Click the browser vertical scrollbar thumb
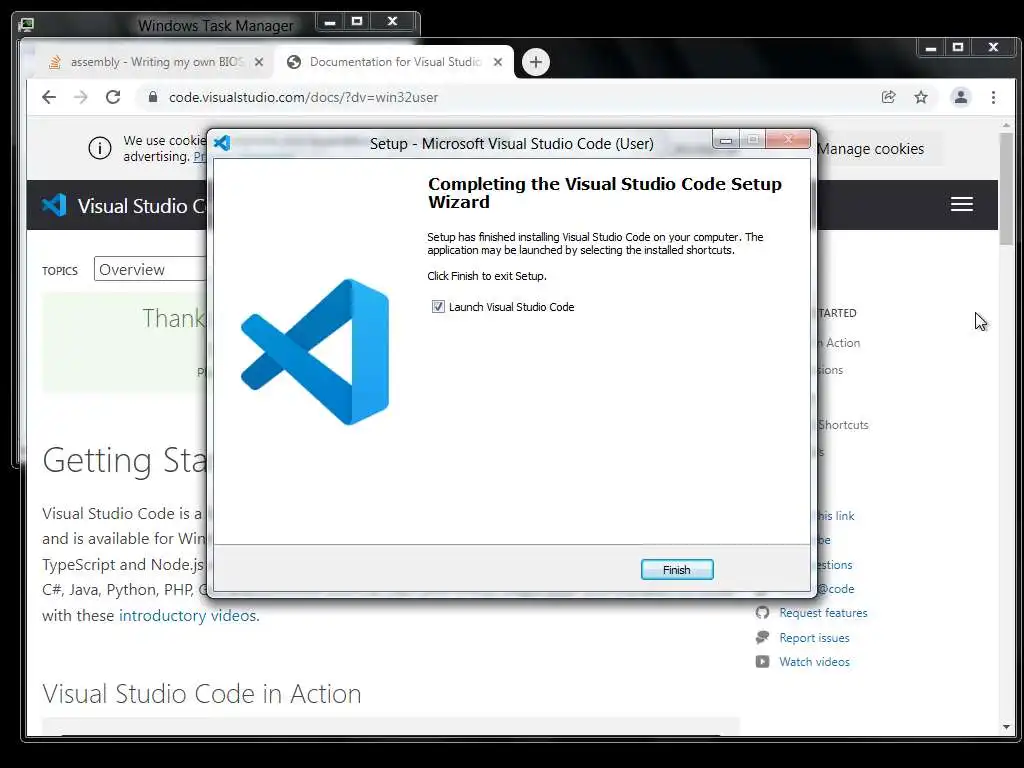Image resolution: width=1024 pixels, height=768 pixels. click(1006, 188)
